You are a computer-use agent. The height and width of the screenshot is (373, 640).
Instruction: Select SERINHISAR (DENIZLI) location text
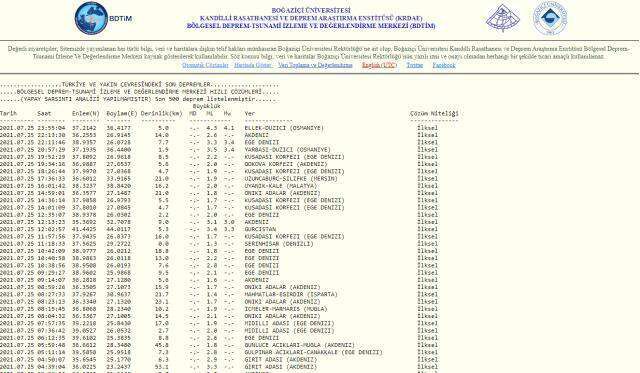pos(279,244)
